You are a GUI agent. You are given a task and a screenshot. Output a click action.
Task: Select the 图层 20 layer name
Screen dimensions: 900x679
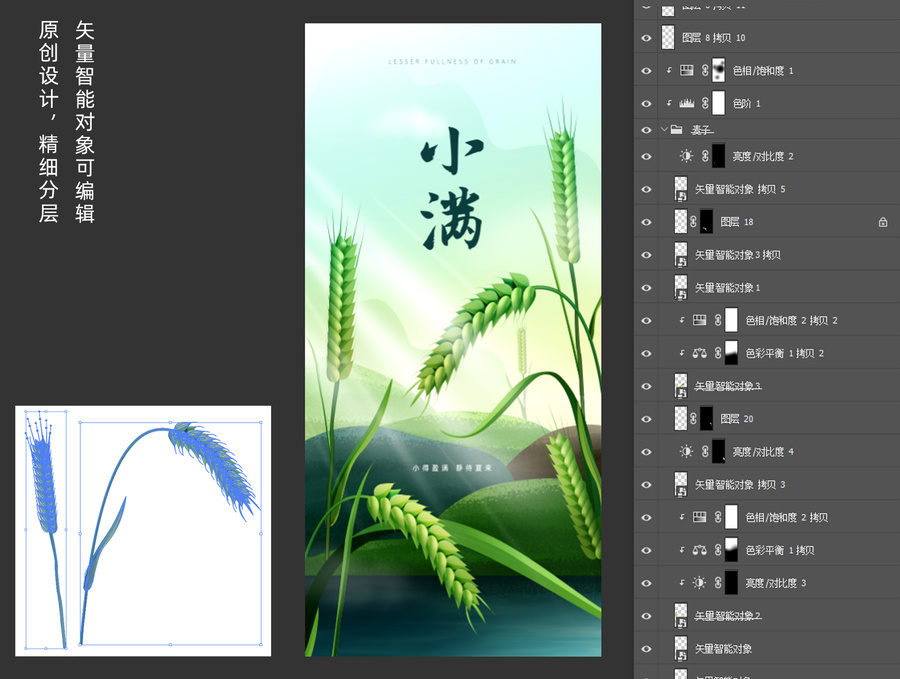click(x=736, y=418)
